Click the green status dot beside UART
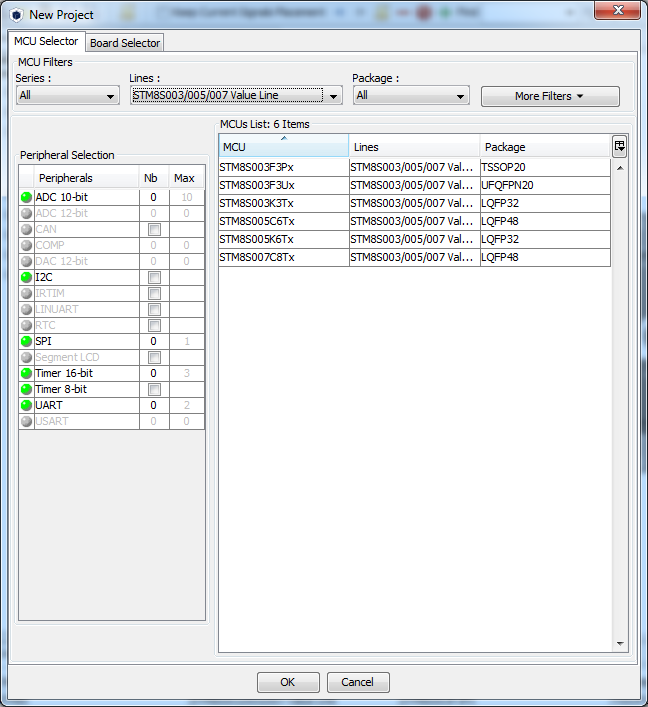The image size is (648, 707). (x=27, y=405)
